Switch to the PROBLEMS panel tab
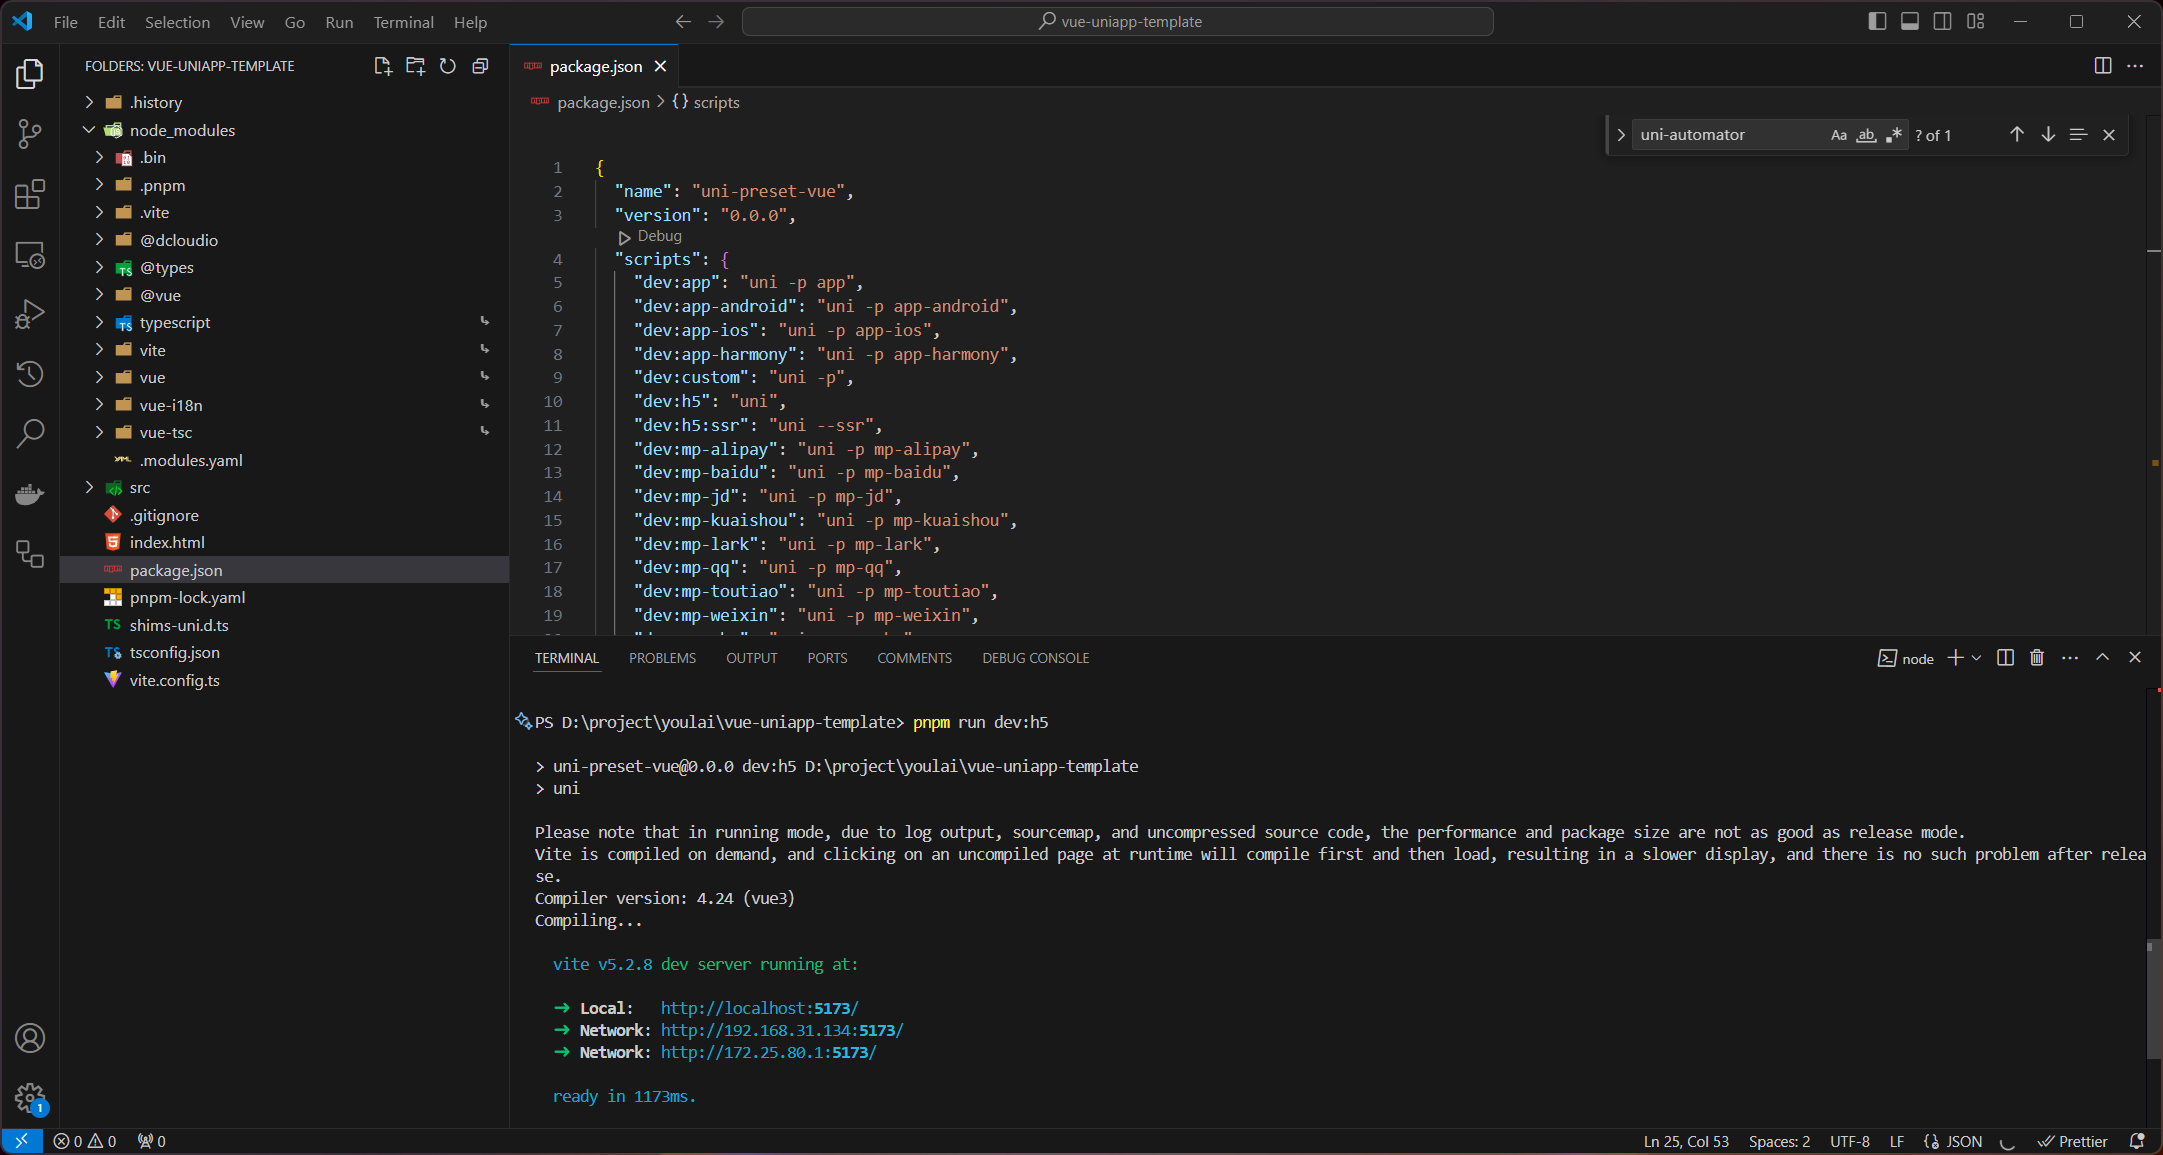 [662, 658]
